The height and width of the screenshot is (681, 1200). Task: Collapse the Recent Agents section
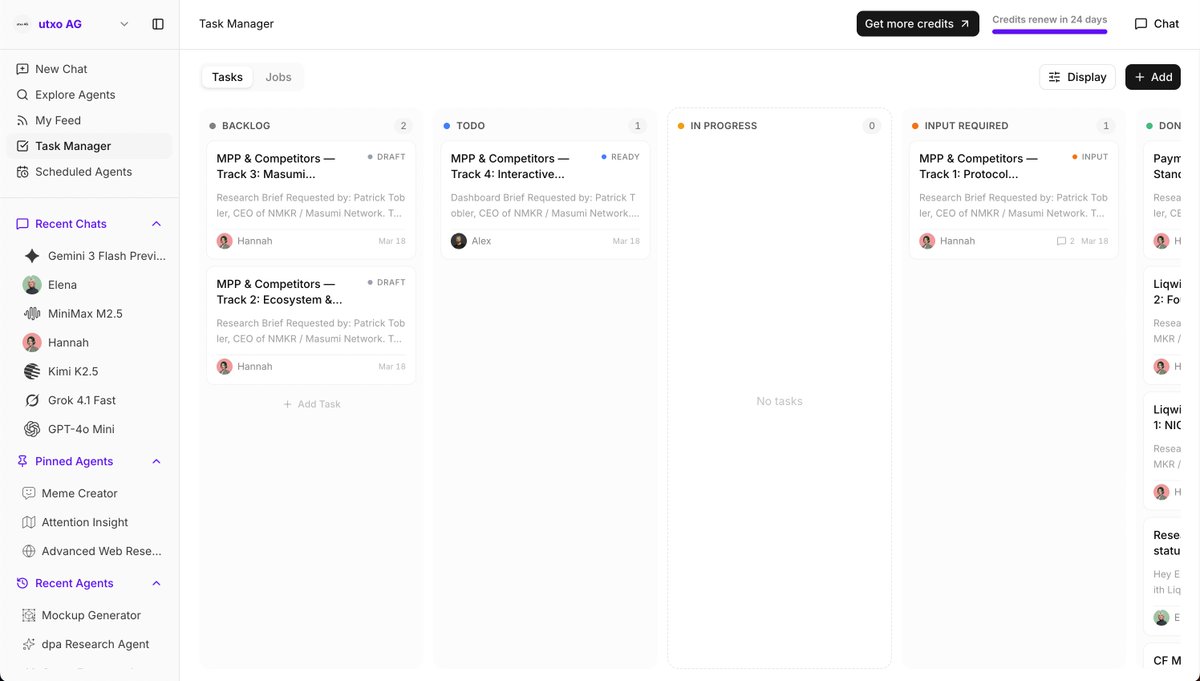pos(156,583)
